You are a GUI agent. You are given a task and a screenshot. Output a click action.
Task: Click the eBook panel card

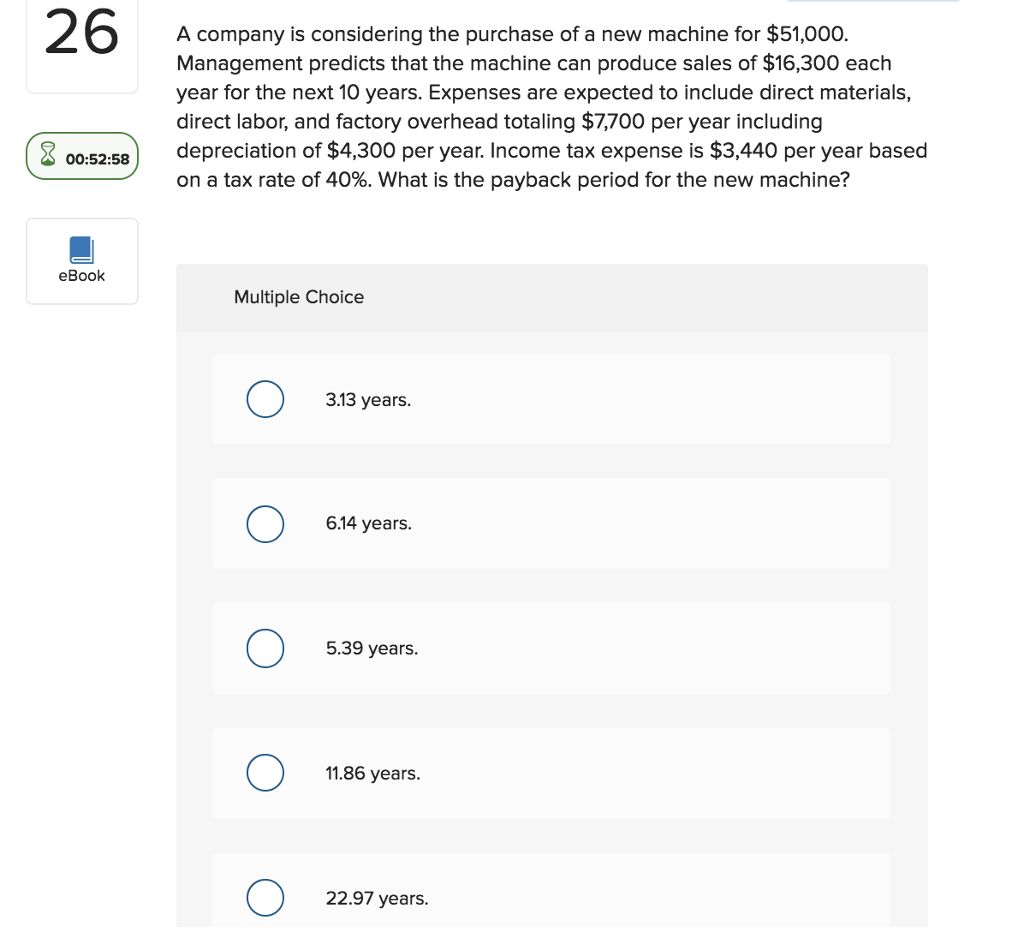point(82,260)
